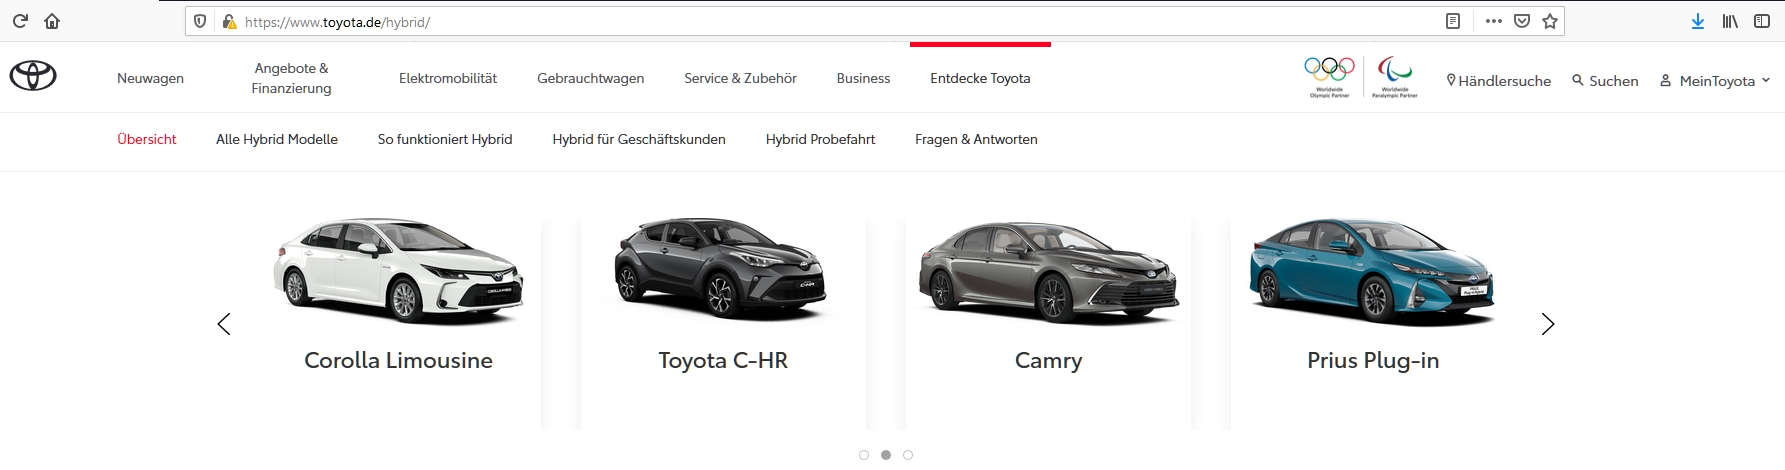Click the gray Toyota C-HR image
The width and height of the screenshot is (1785, 470).
pyautogui.click(x=720, y=268)
